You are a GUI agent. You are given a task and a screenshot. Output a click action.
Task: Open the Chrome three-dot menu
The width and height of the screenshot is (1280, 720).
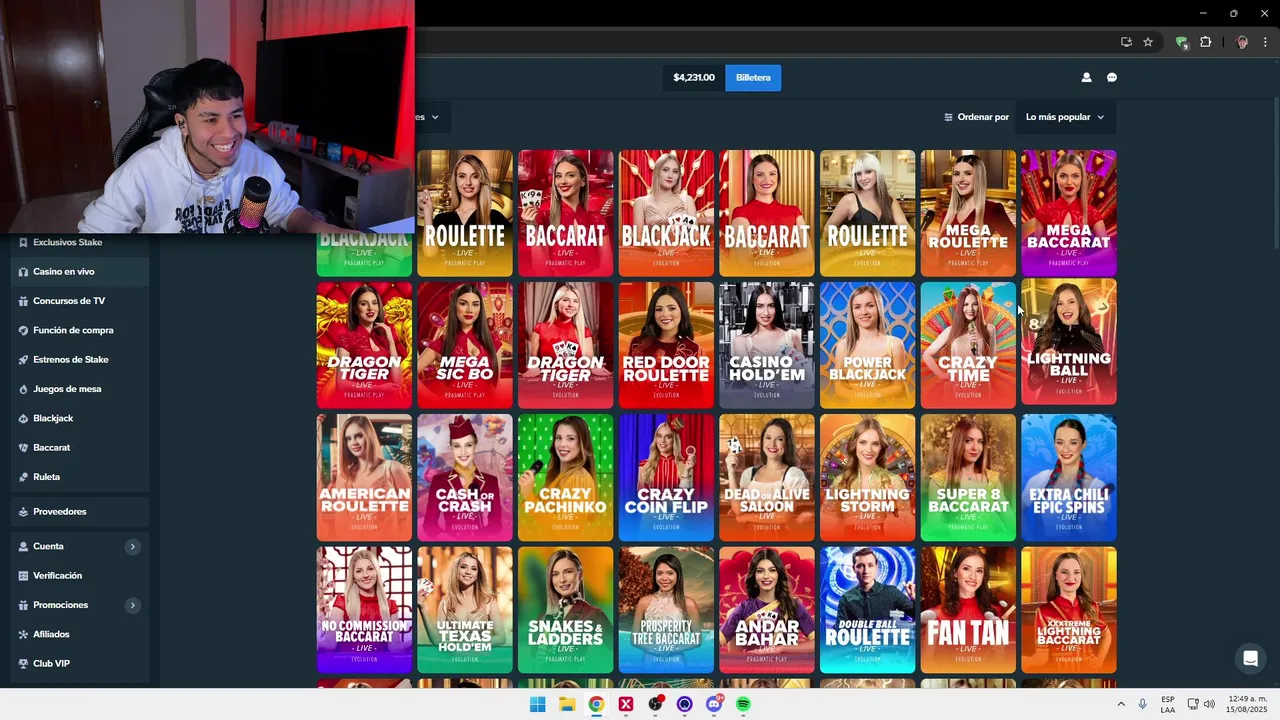[x=1265, y=42]
